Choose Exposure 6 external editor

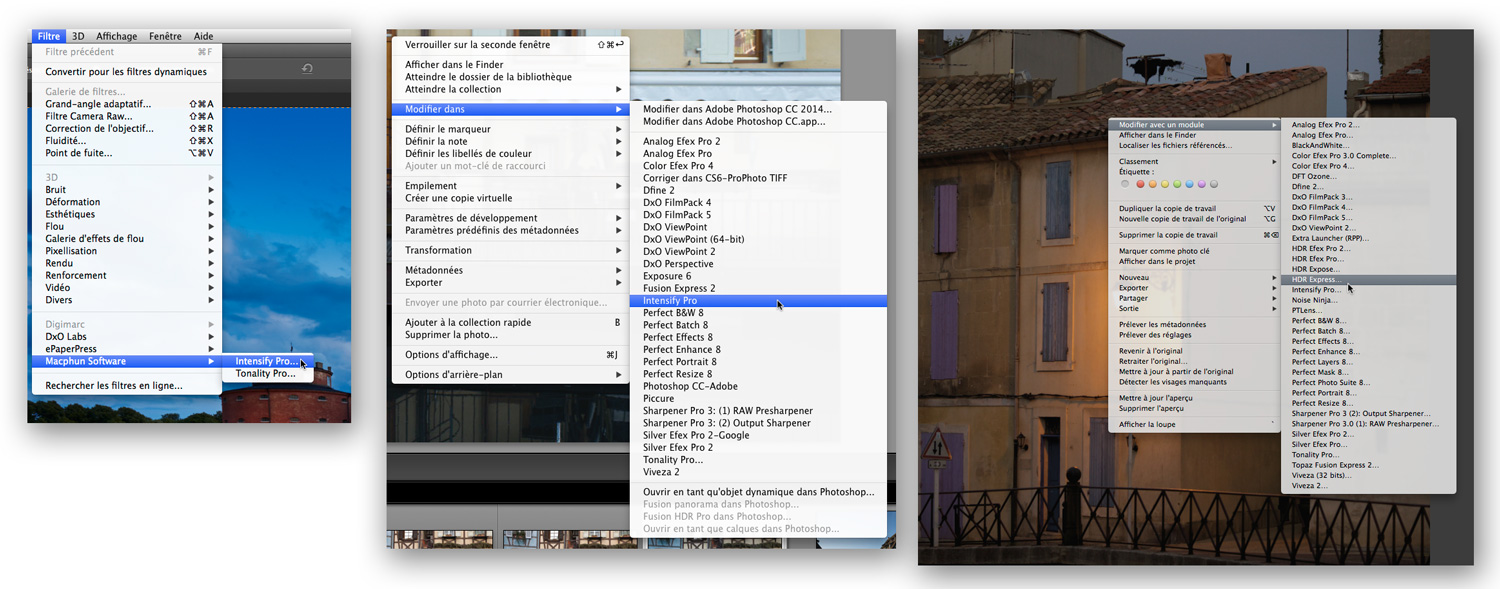[x=758, y=276]
